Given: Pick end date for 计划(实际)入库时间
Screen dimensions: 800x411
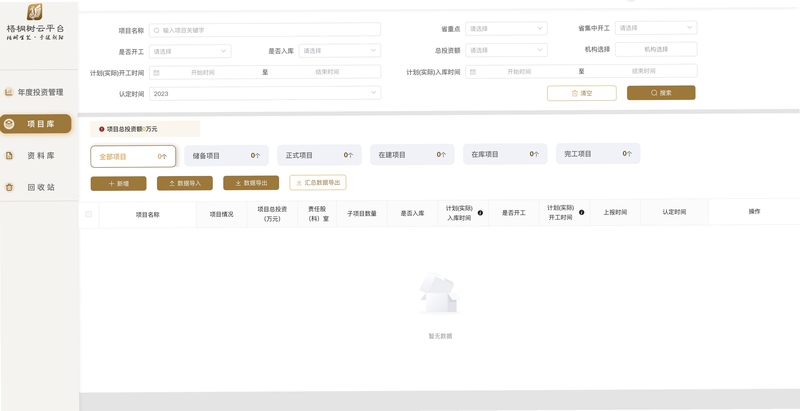Looking at the screenshot, I should [643, 71].
